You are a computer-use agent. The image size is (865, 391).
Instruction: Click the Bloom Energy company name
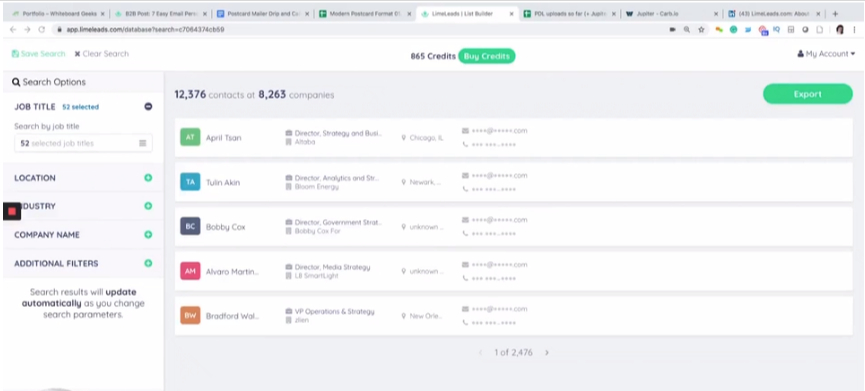click(x=317, y=186)
